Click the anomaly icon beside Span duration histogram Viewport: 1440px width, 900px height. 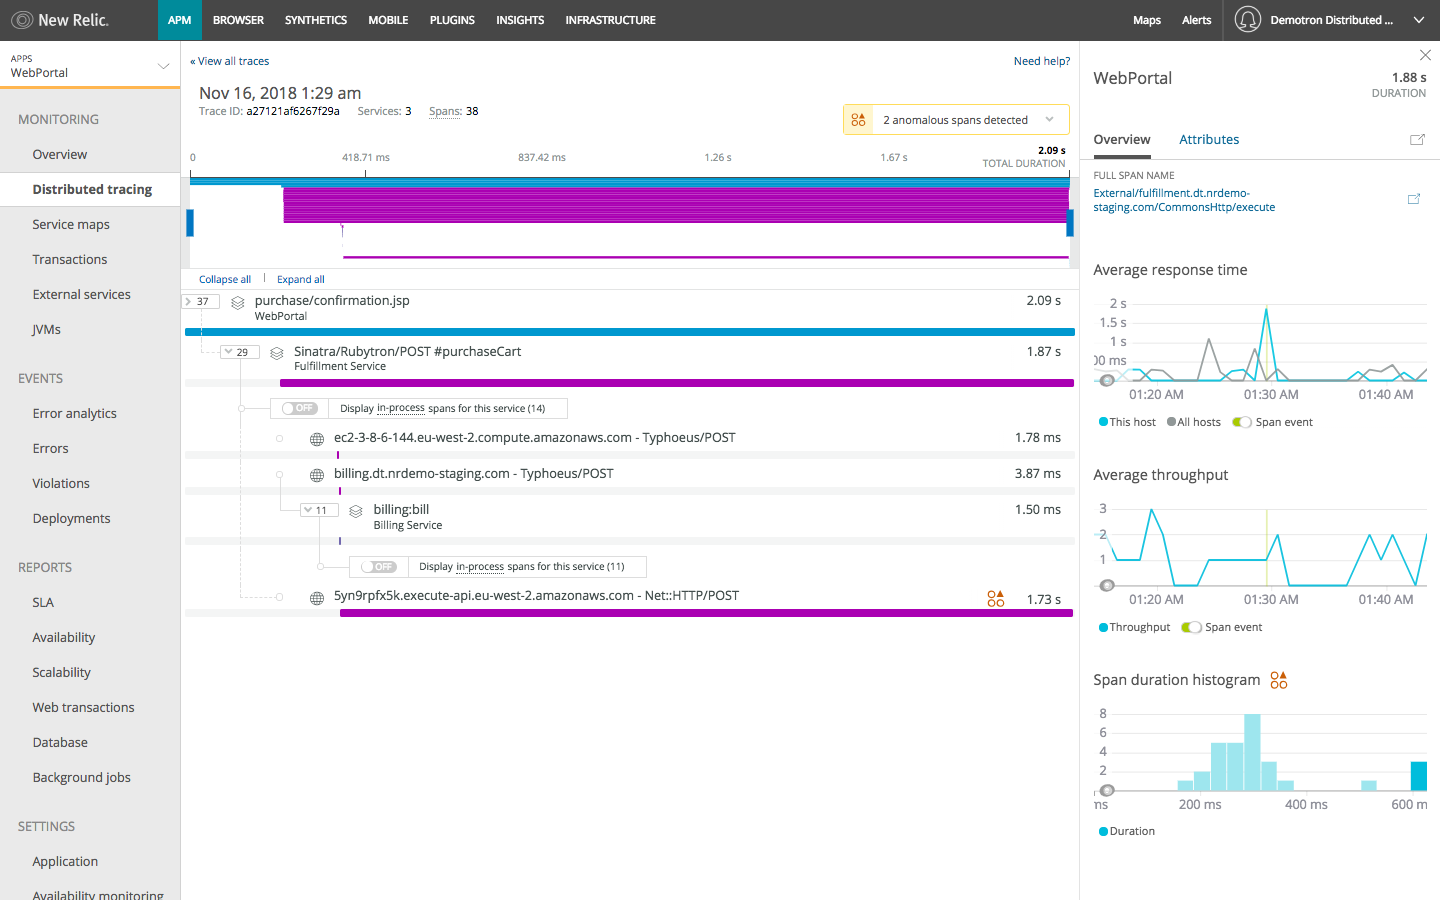click(x=1279, y=680)
